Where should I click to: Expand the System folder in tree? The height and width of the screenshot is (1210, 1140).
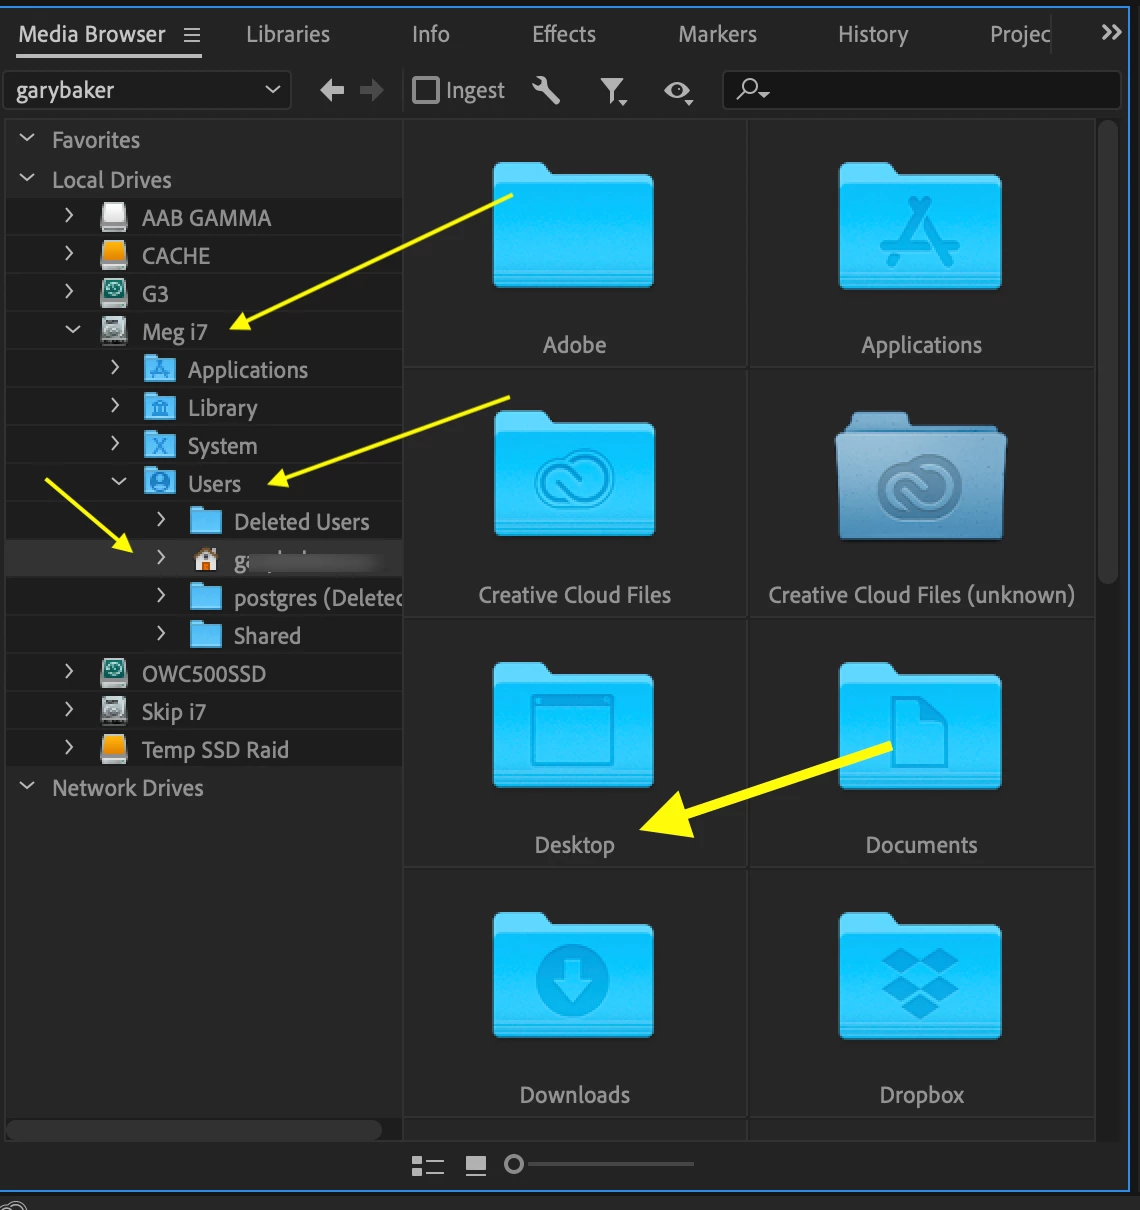tap(114, 443)
